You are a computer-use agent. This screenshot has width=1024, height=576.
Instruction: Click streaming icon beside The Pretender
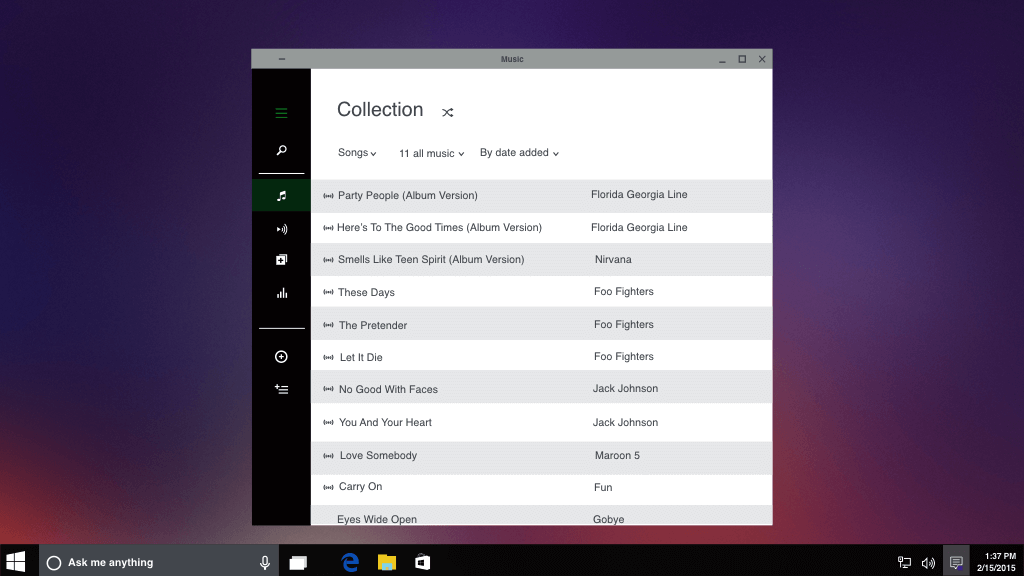[328, 325]
